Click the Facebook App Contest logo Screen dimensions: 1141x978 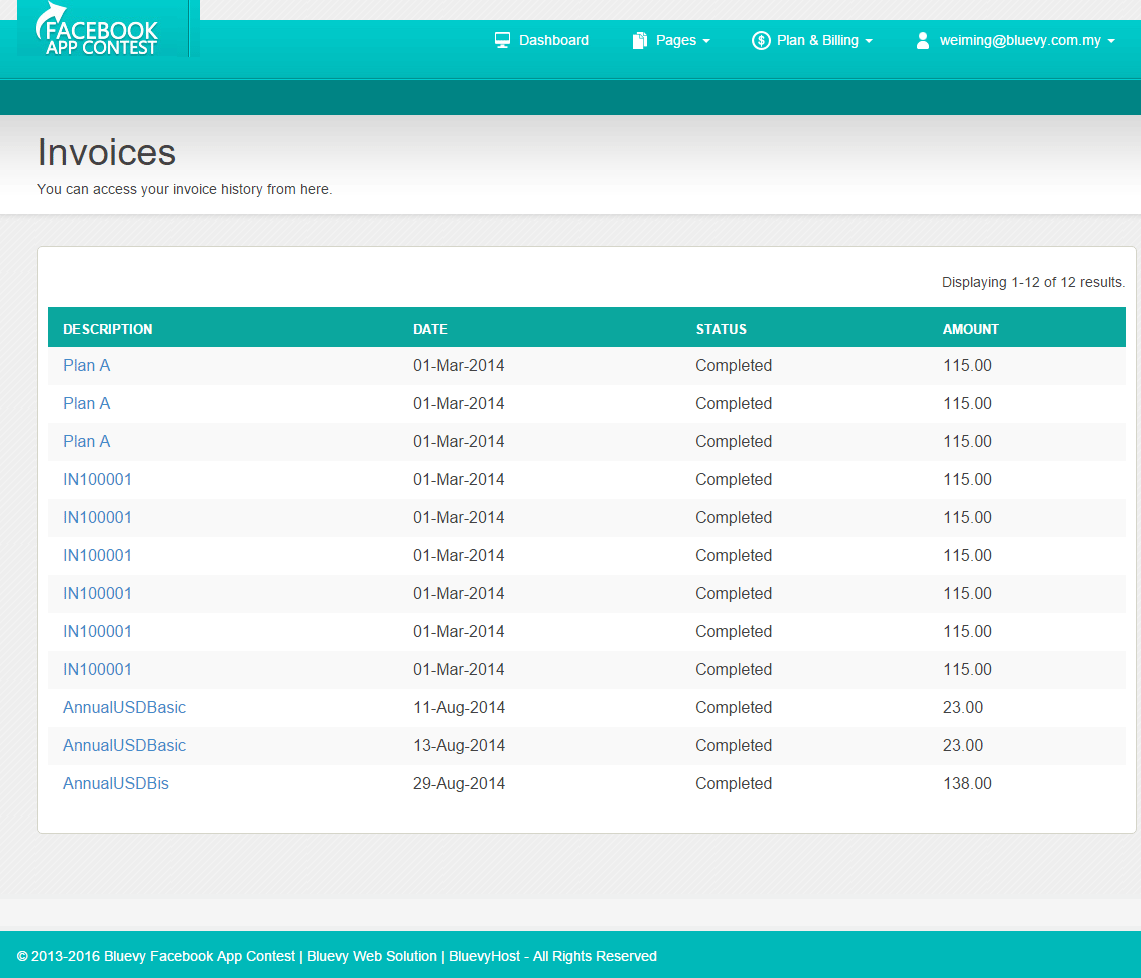click(97, 30)
